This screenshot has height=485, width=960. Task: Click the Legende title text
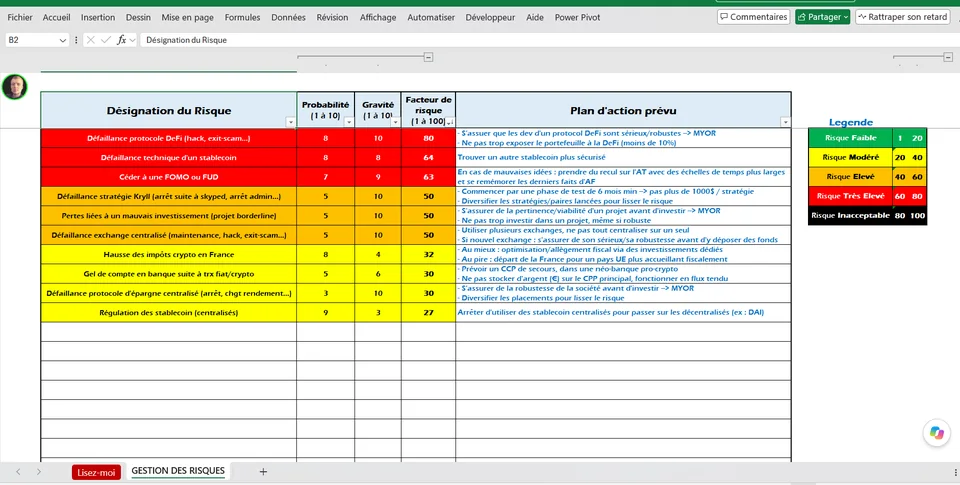pyautogui.click(x=850, y=122)
